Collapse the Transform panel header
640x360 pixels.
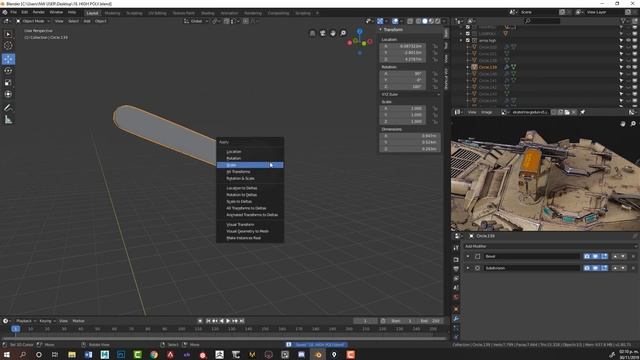click(392, 29)
